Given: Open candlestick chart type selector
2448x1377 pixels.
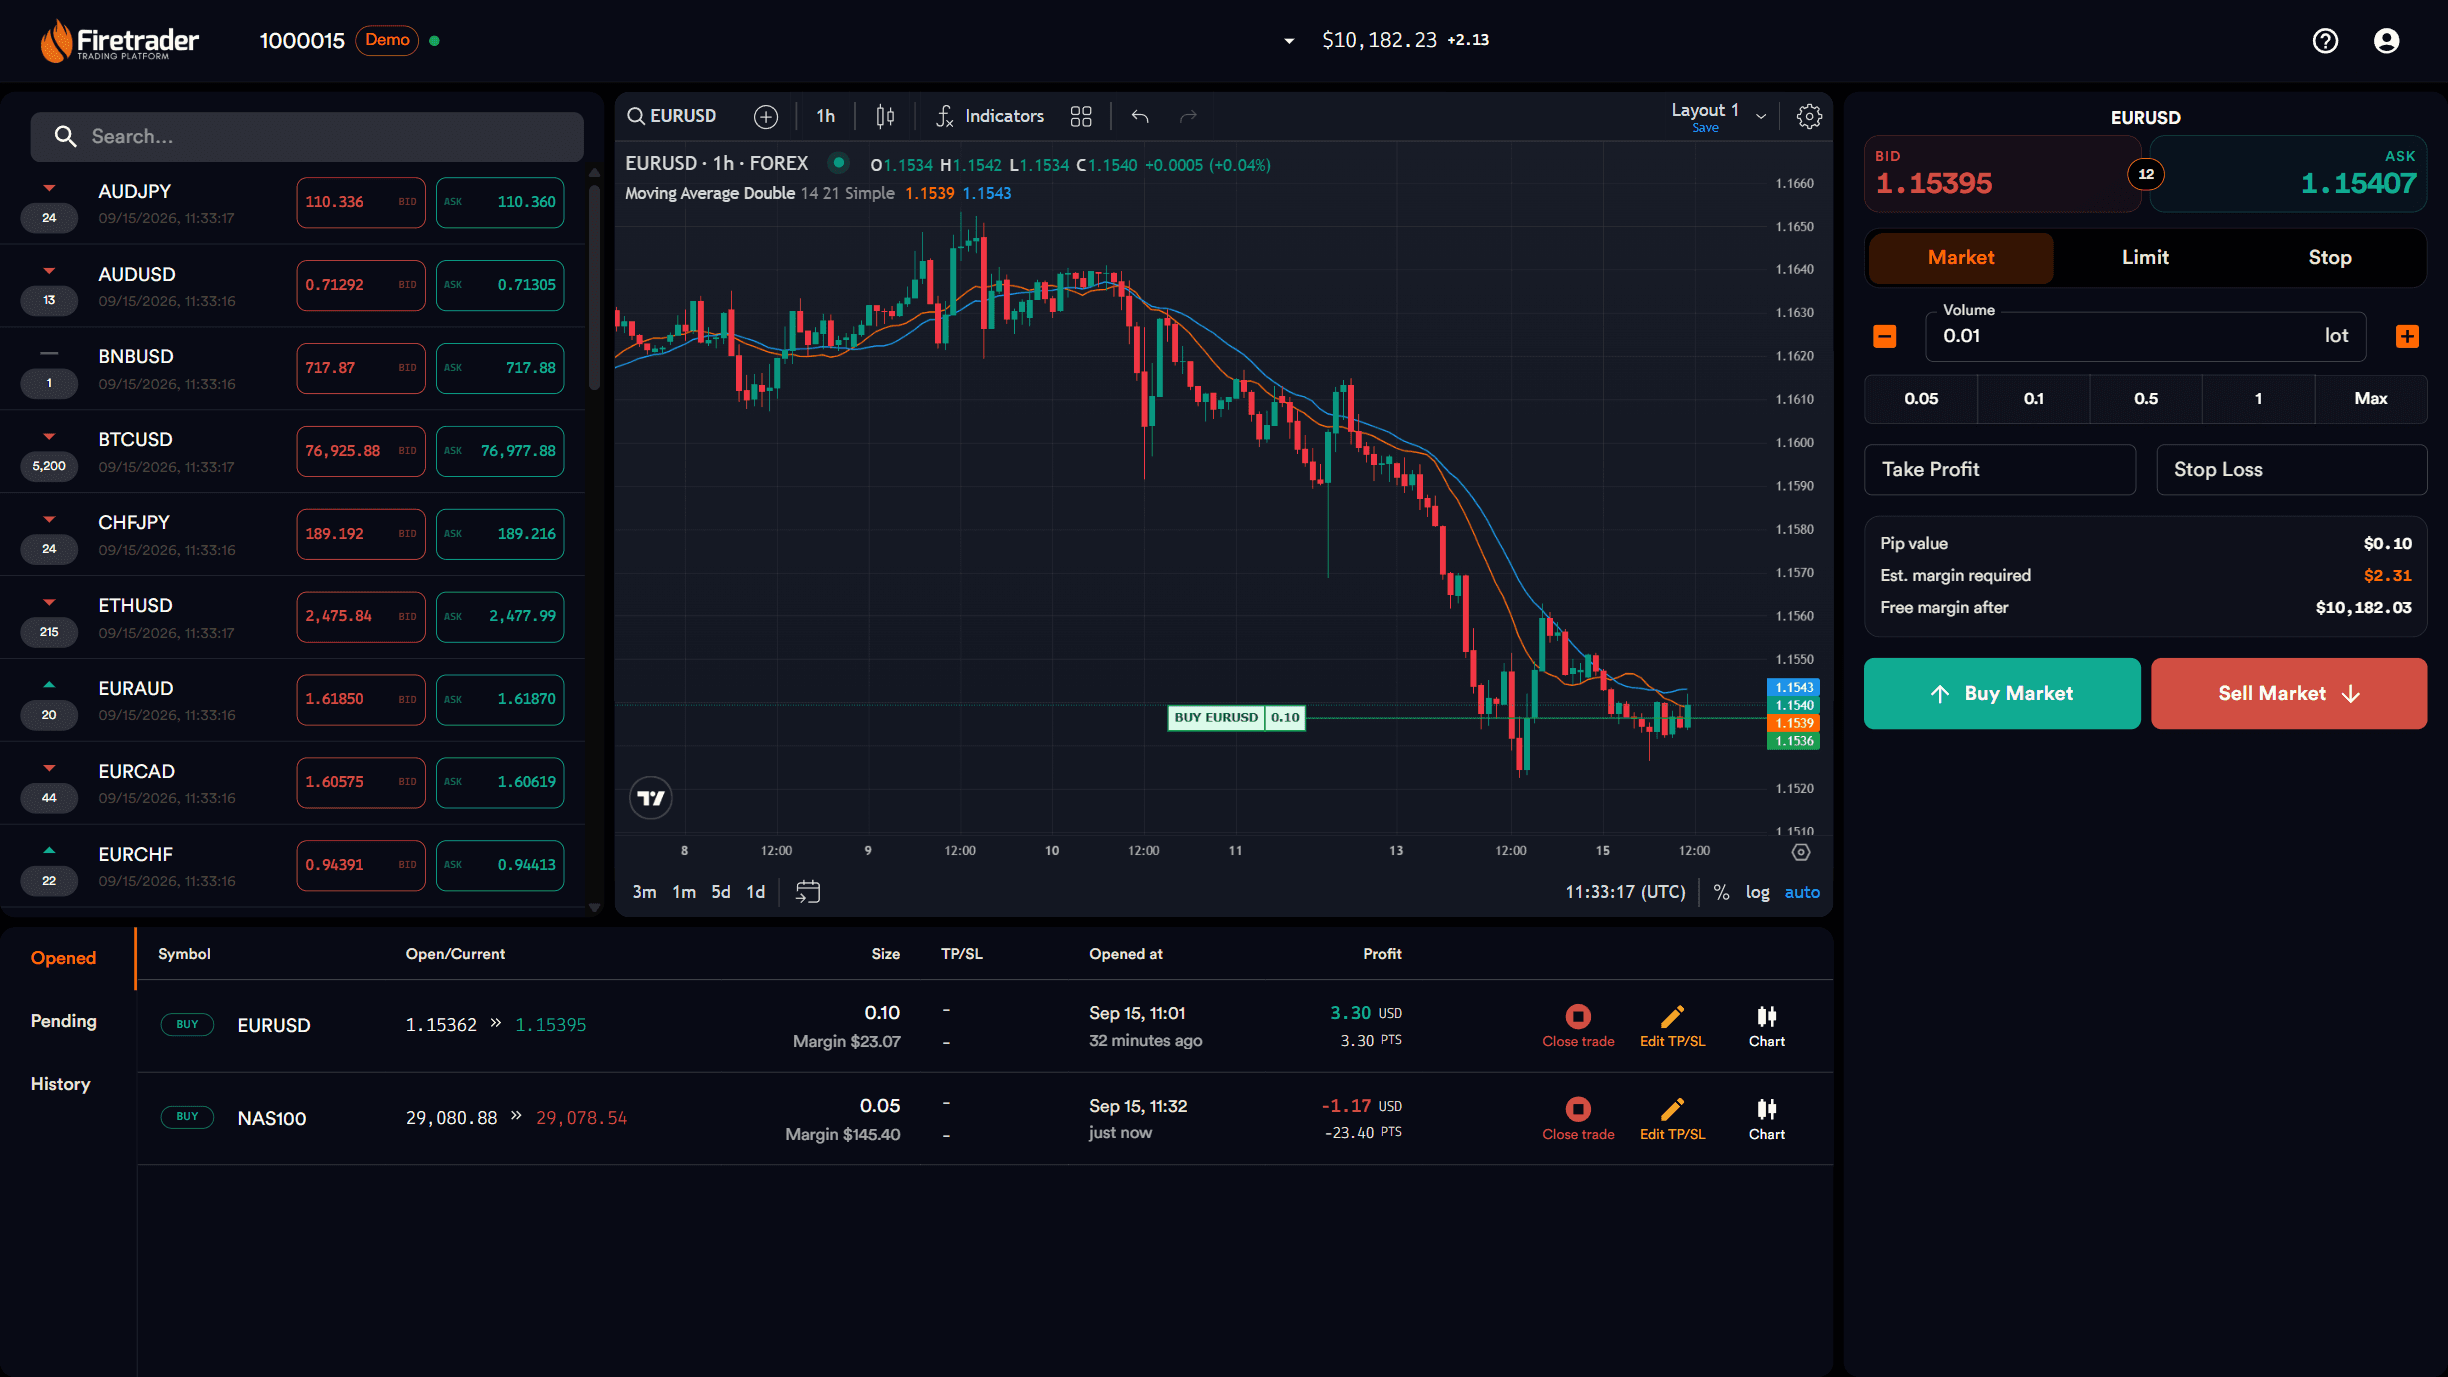Looking at the screenshot, I should click(885, 117).
